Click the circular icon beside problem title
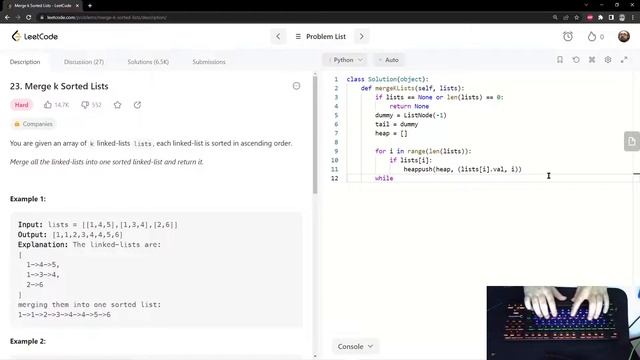The width and height of the screenshot is (640, 360). click(296, 86)
